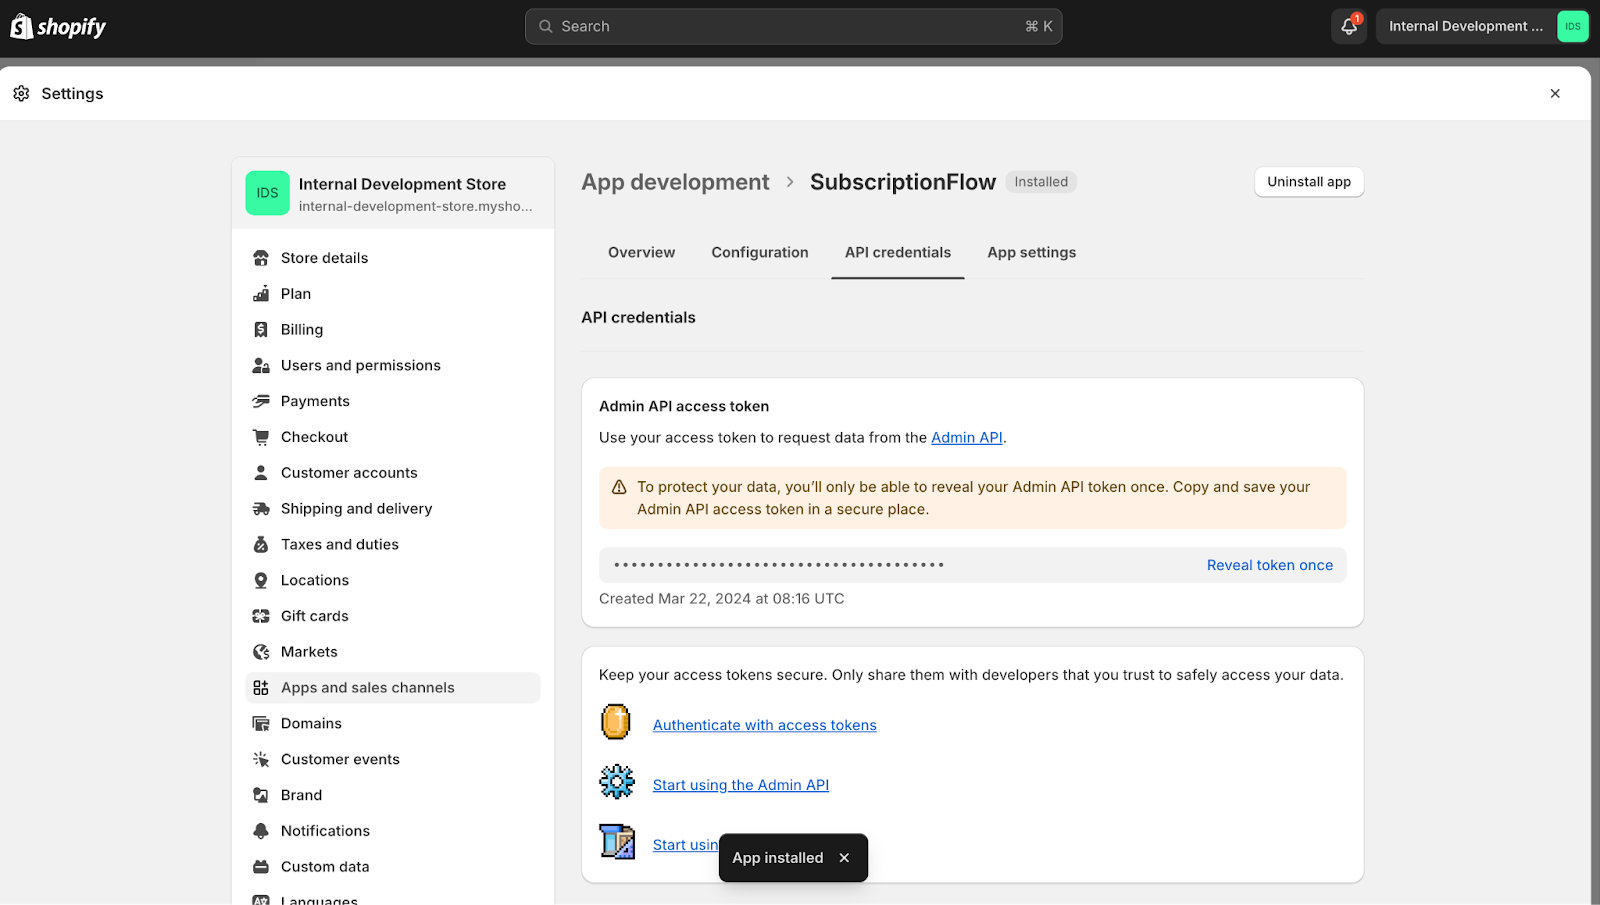Open Locations settings
The height and width of the screenshot is (905, 1600).
point(393,581)
